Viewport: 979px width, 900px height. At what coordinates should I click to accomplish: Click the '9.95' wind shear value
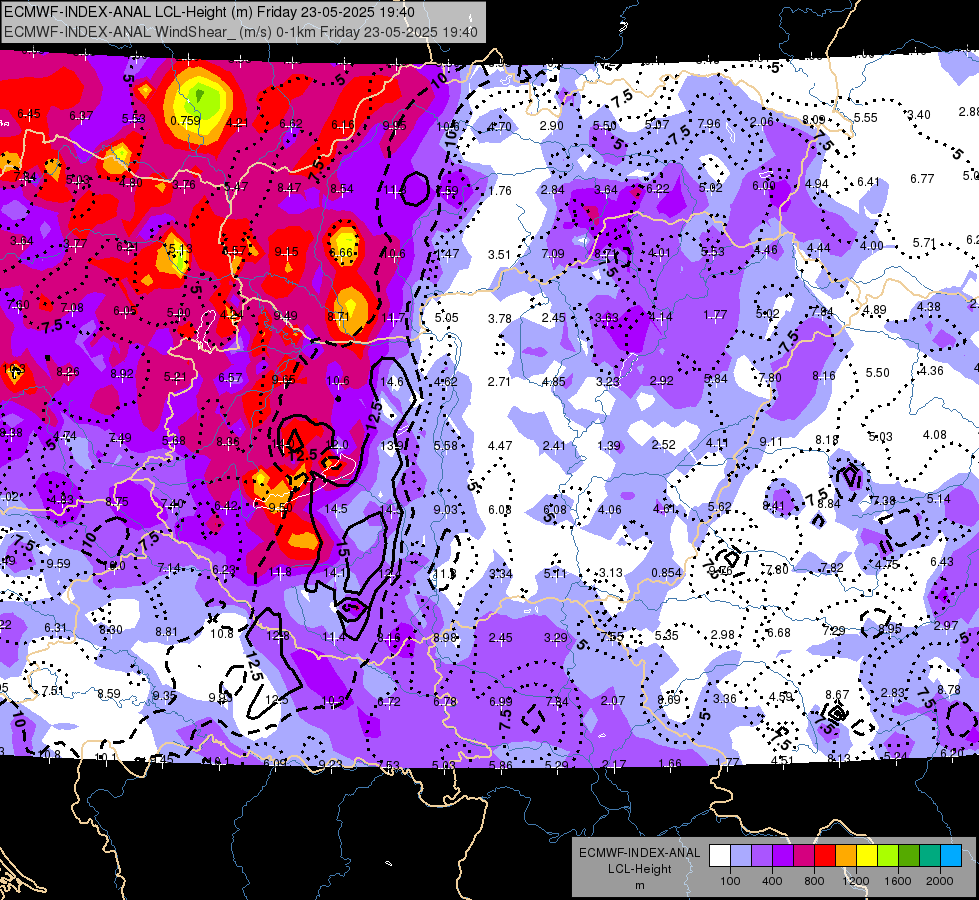point(395,126)
